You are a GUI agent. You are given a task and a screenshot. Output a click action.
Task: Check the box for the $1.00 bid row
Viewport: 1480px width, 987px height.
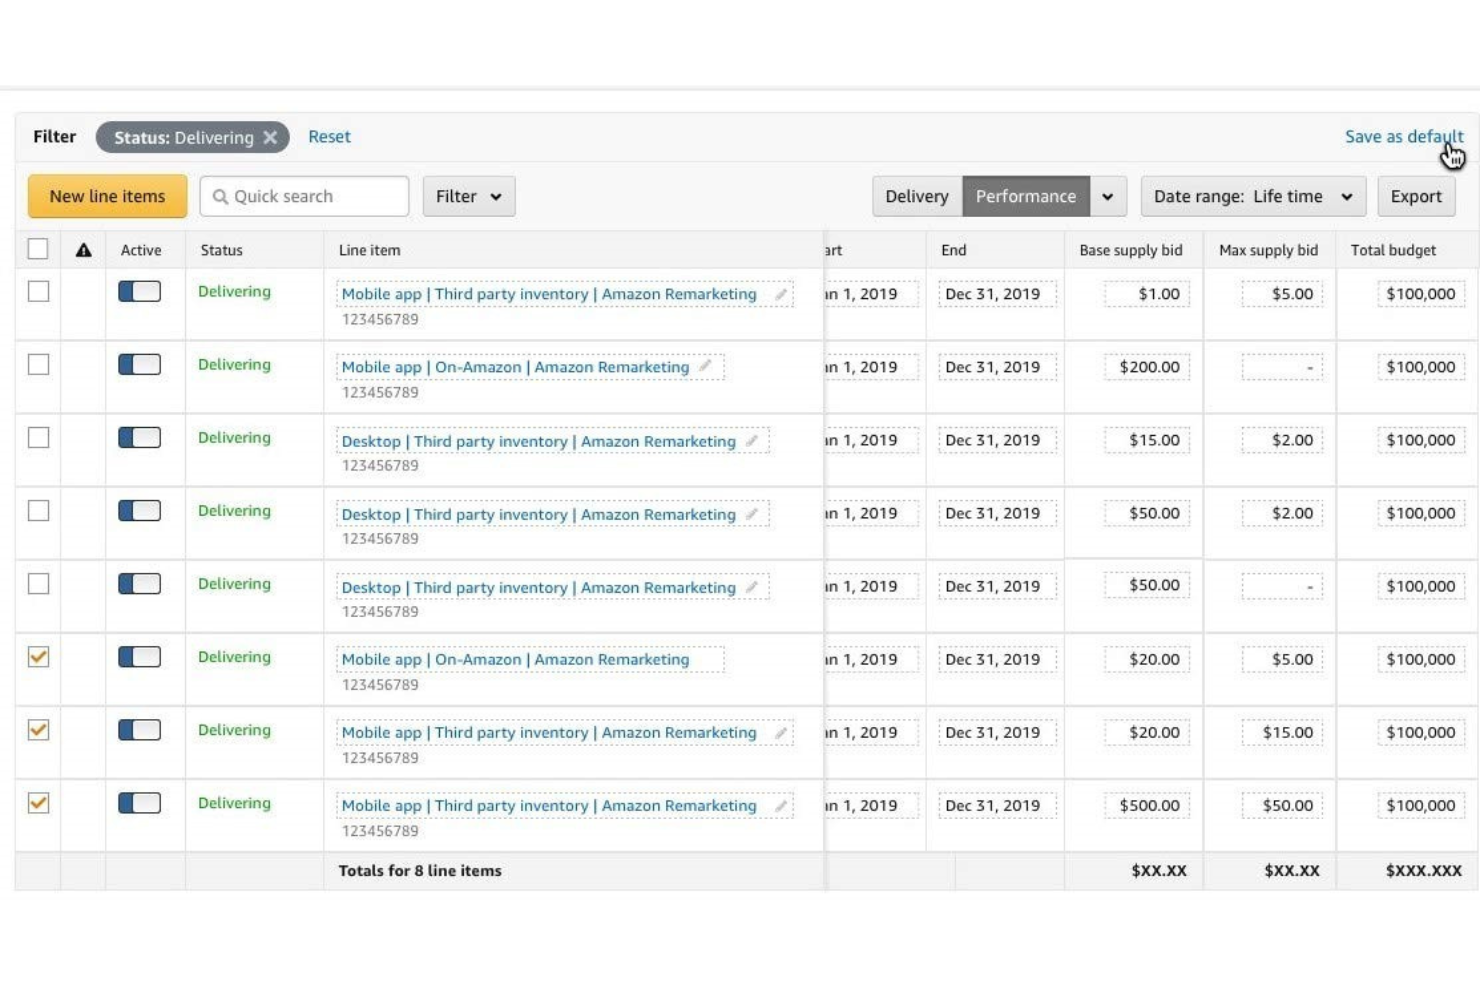pyautogui.click(x=38, y=291)
